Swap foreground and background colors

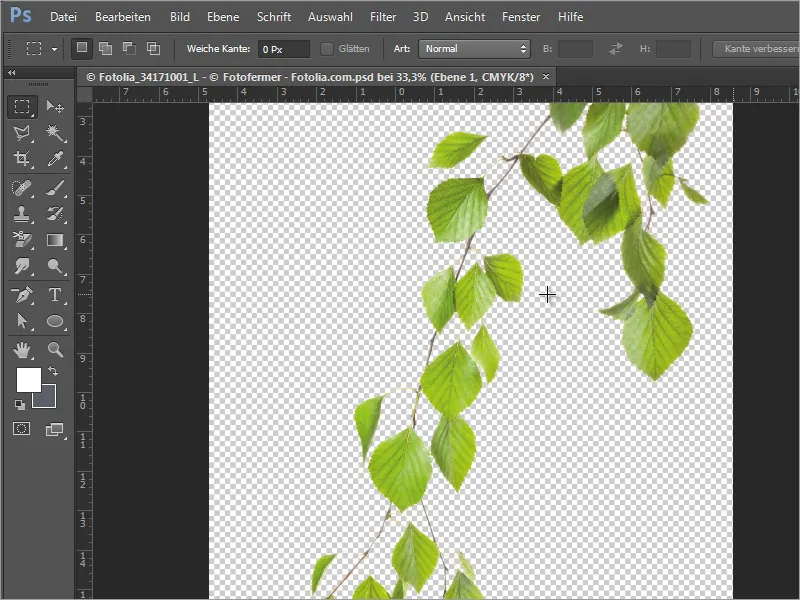53,370
